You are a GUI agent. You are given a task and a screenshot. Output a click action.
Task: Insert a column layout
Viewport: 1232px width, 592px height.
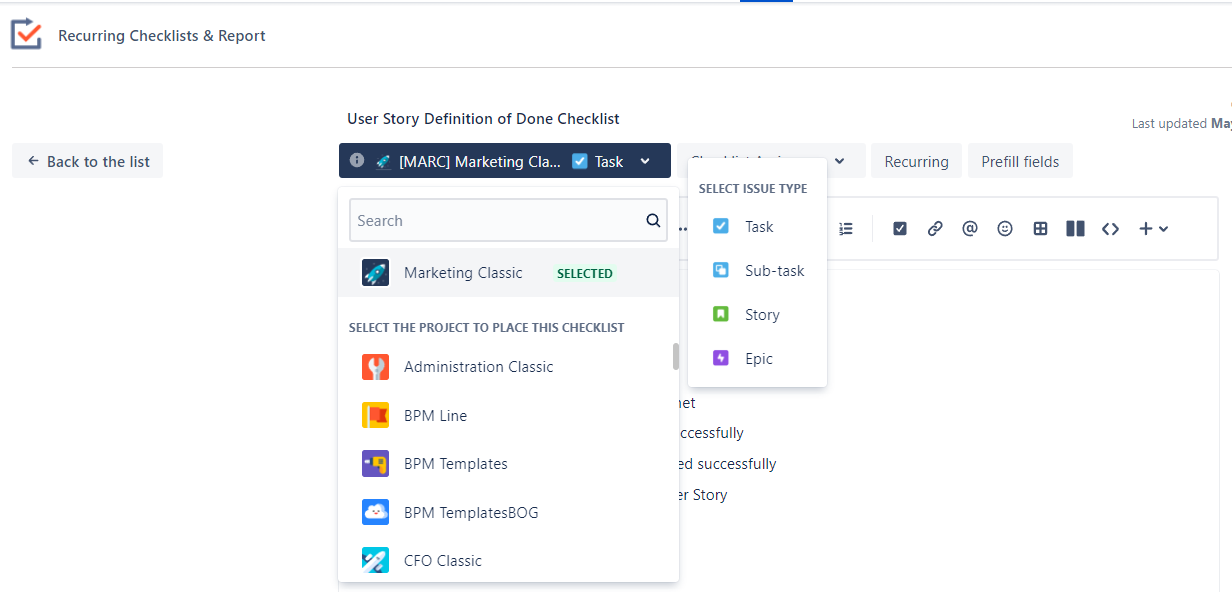1075,229
